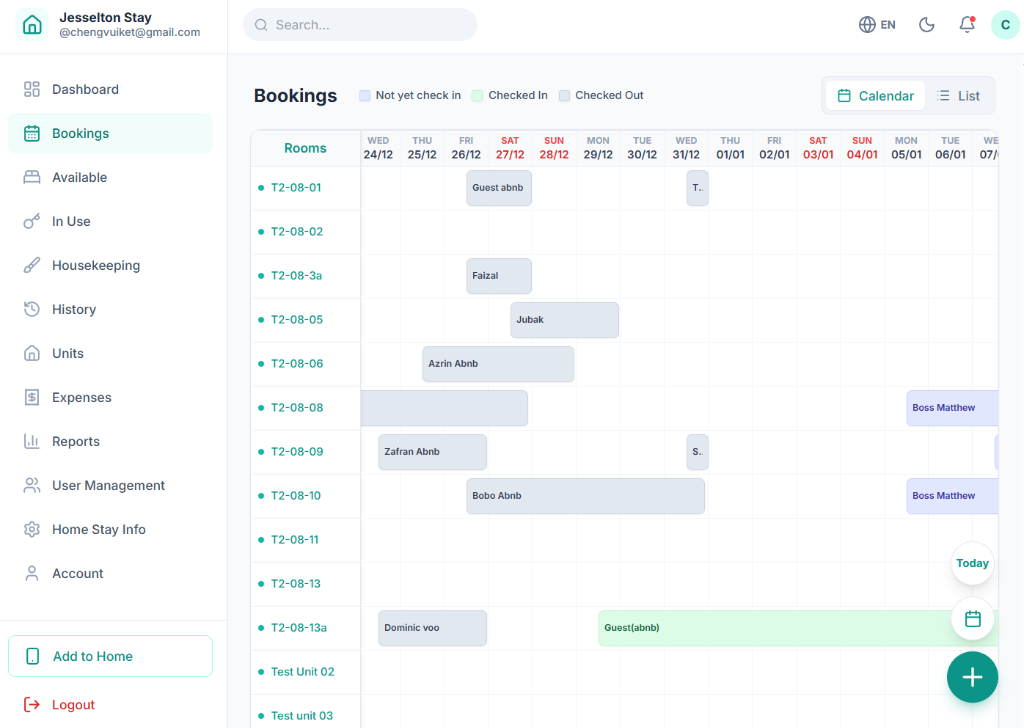The height and width of the screenshot is (728, 1024).
Task: Click the user avatar circle
Action: coord(1005,24)
